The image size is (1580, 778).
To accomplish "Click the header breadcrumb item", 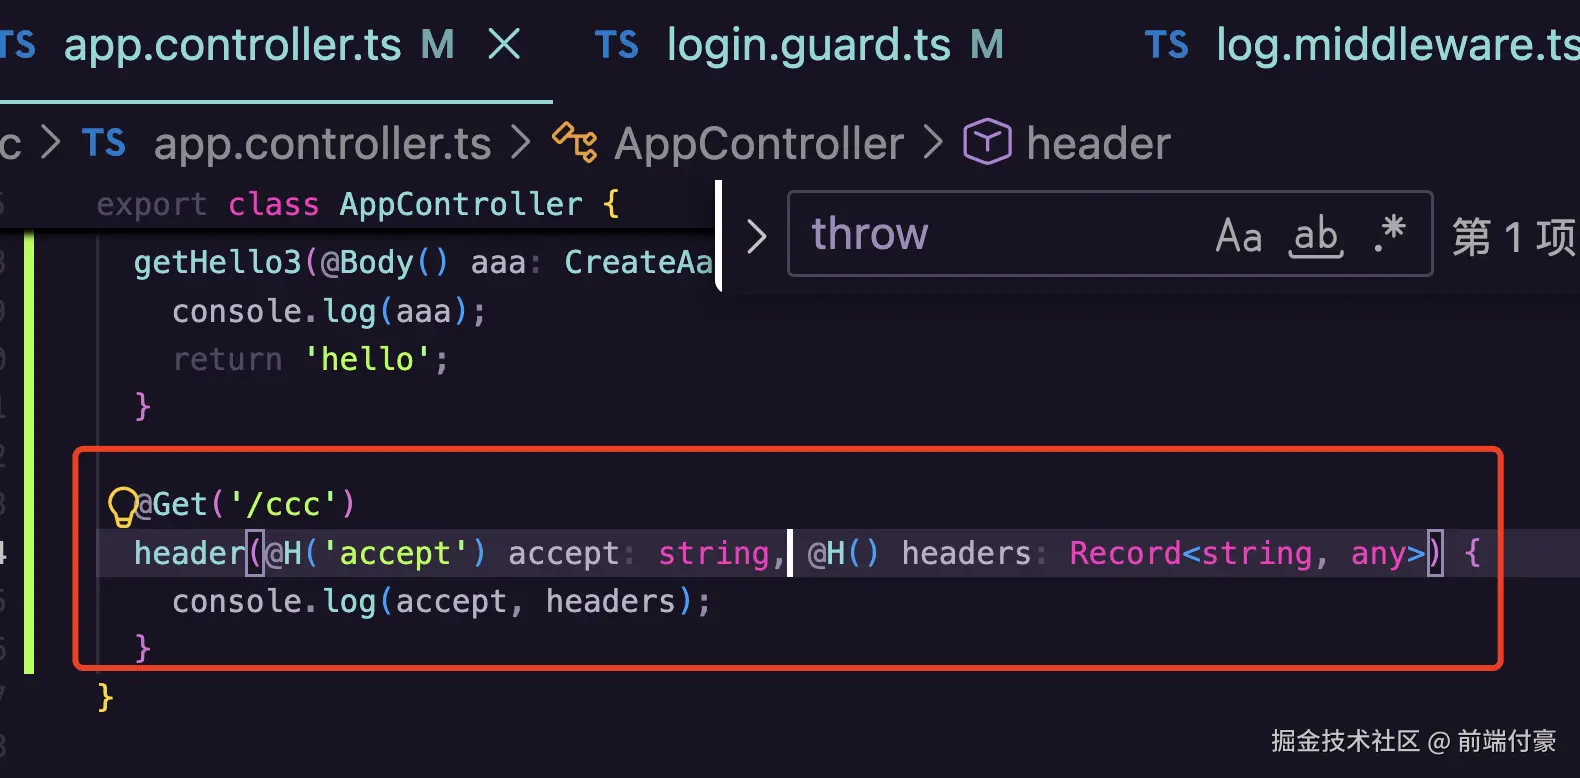I will [x=1098, y=144].
